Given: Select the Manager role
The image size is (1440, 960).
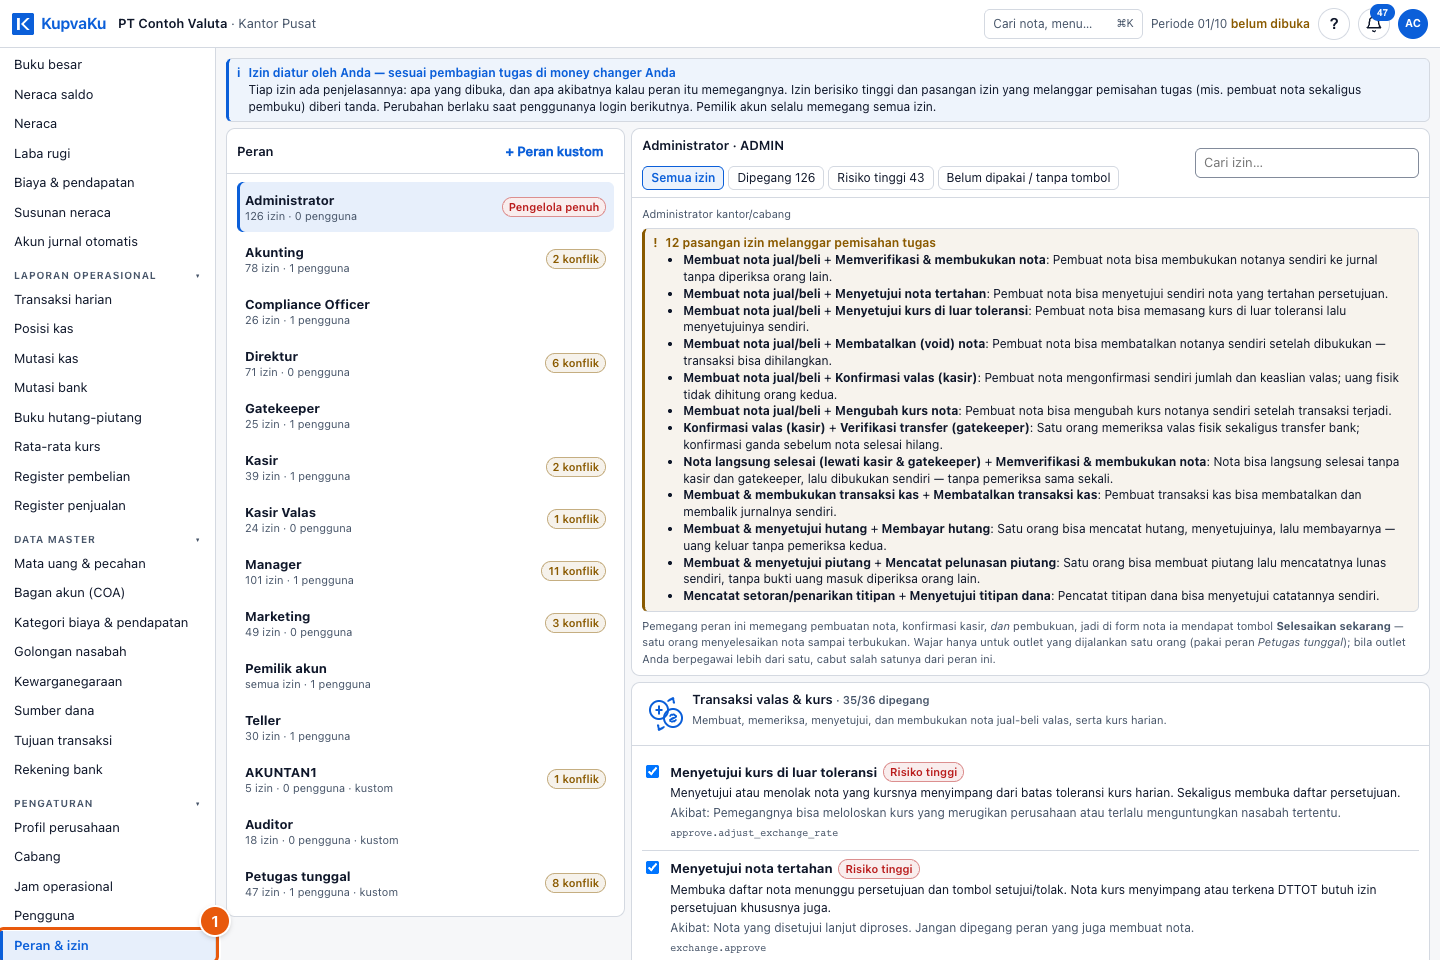Looking at the screenshot, I should 426,571.
